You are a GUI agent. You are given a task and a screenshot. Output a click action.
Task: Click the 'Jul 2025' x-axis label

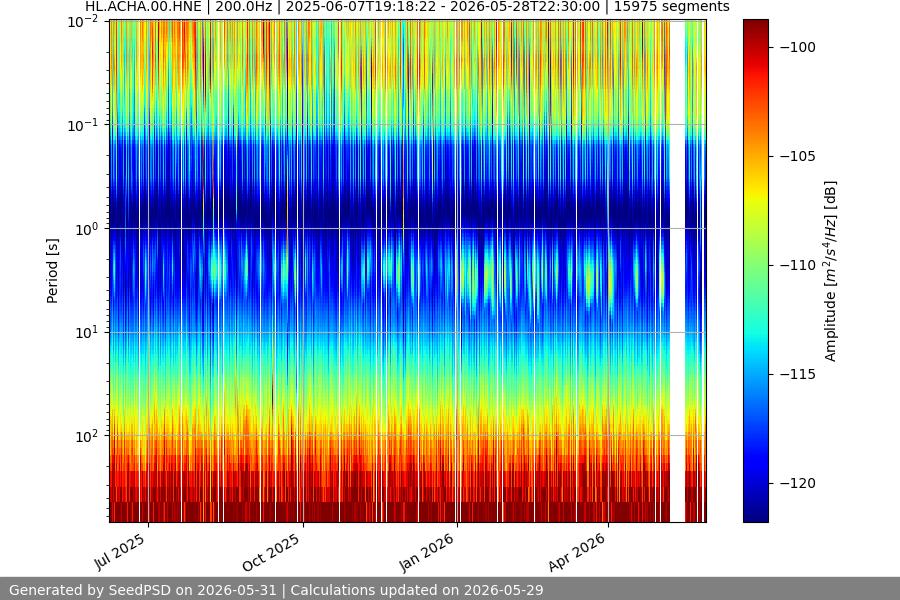coord(120,552)
